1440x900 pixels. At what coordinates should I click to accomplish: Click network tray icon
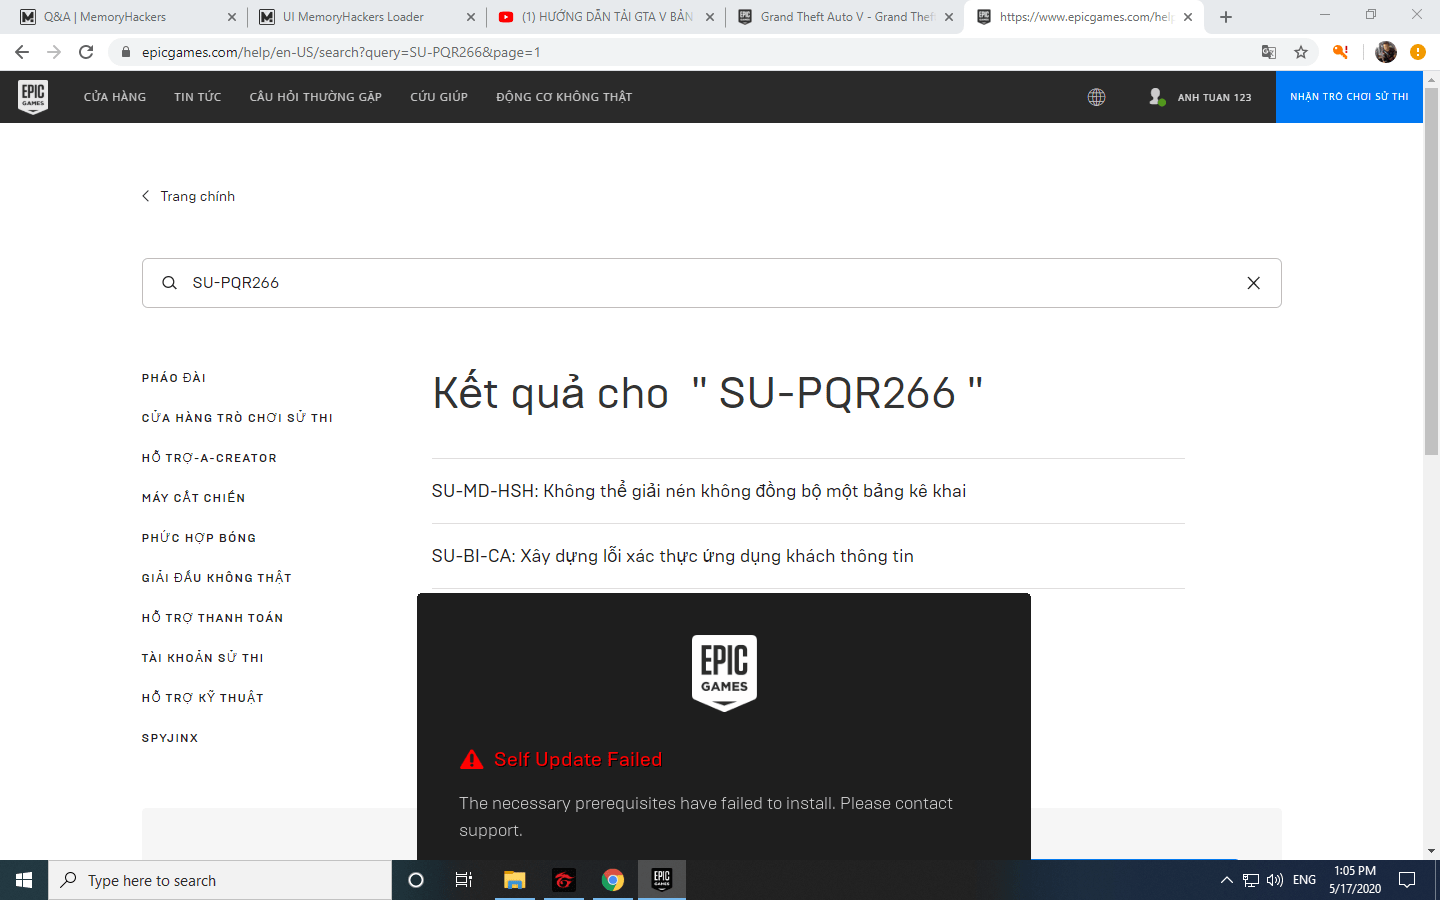point(1251,880)
